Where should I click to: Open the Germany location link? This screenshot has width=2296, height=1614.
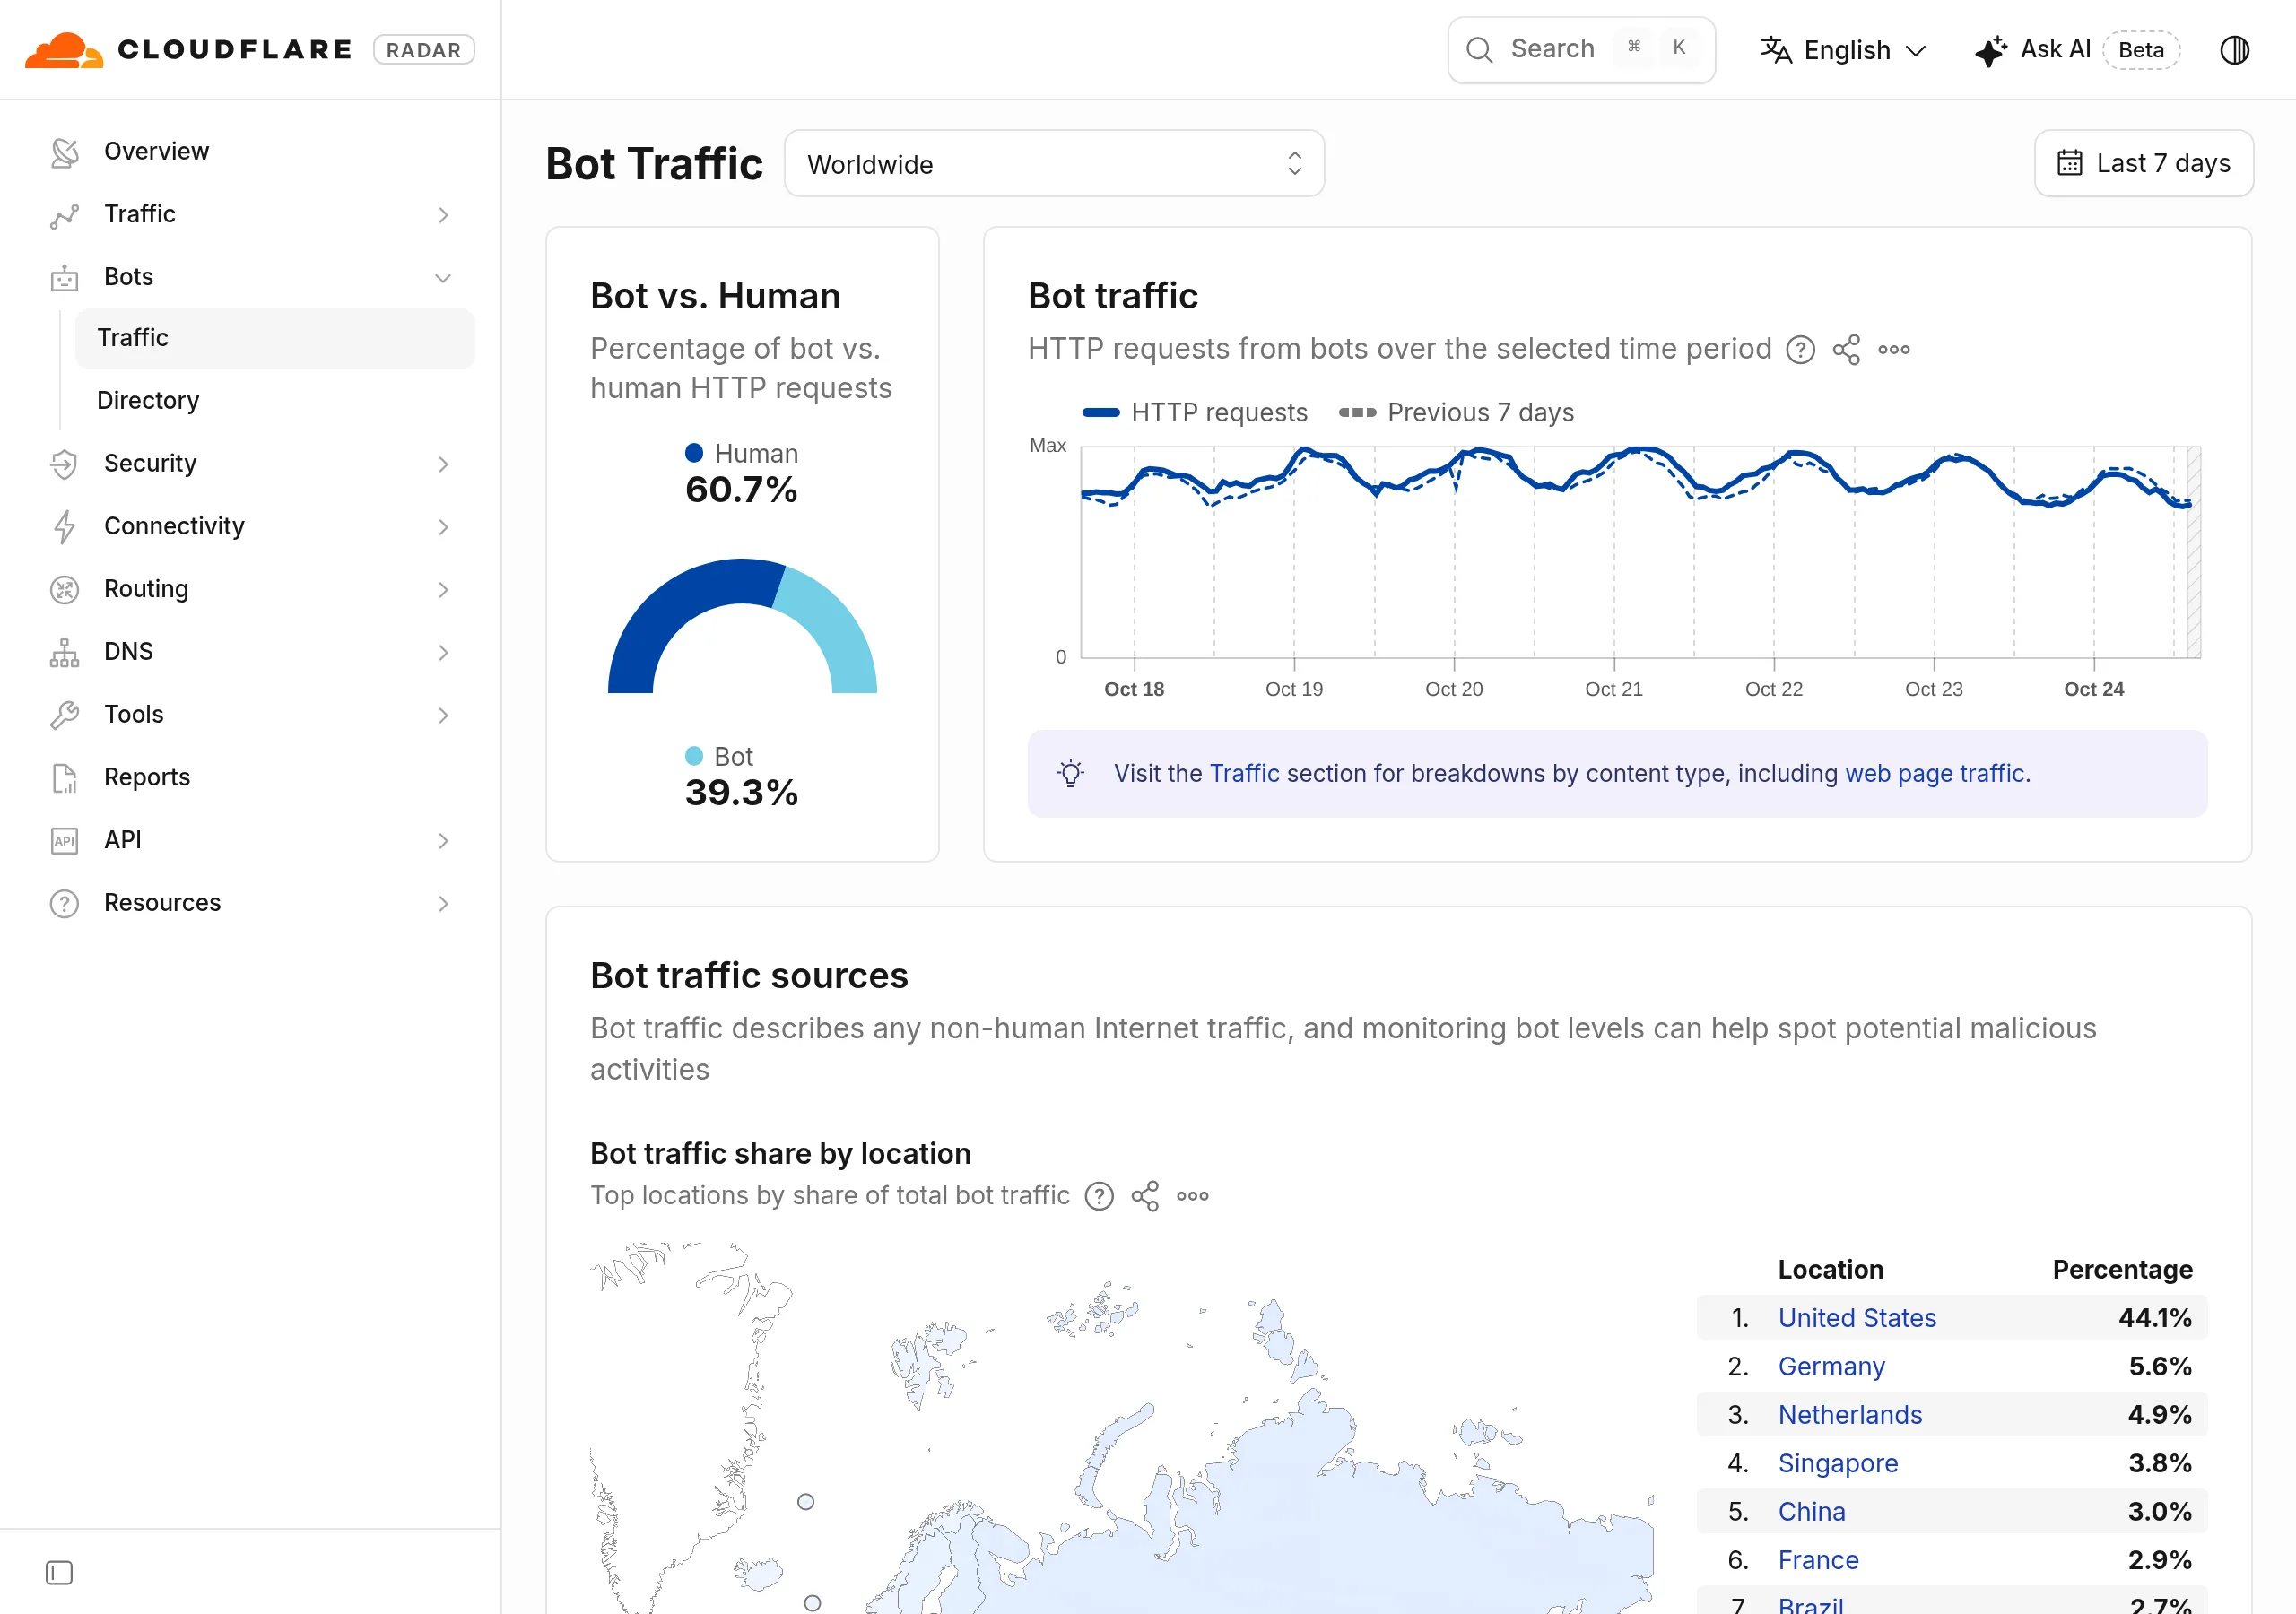1831,1367
